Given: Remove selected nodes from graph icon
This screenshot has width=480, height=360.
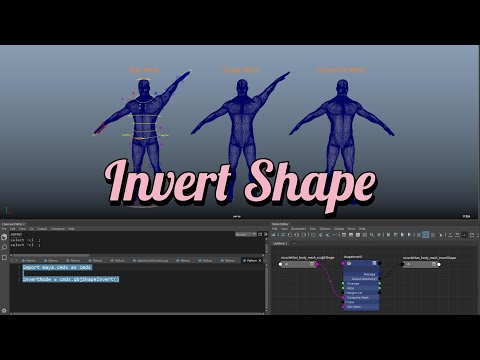Looking at the screenshot, I should coord(328,235).
